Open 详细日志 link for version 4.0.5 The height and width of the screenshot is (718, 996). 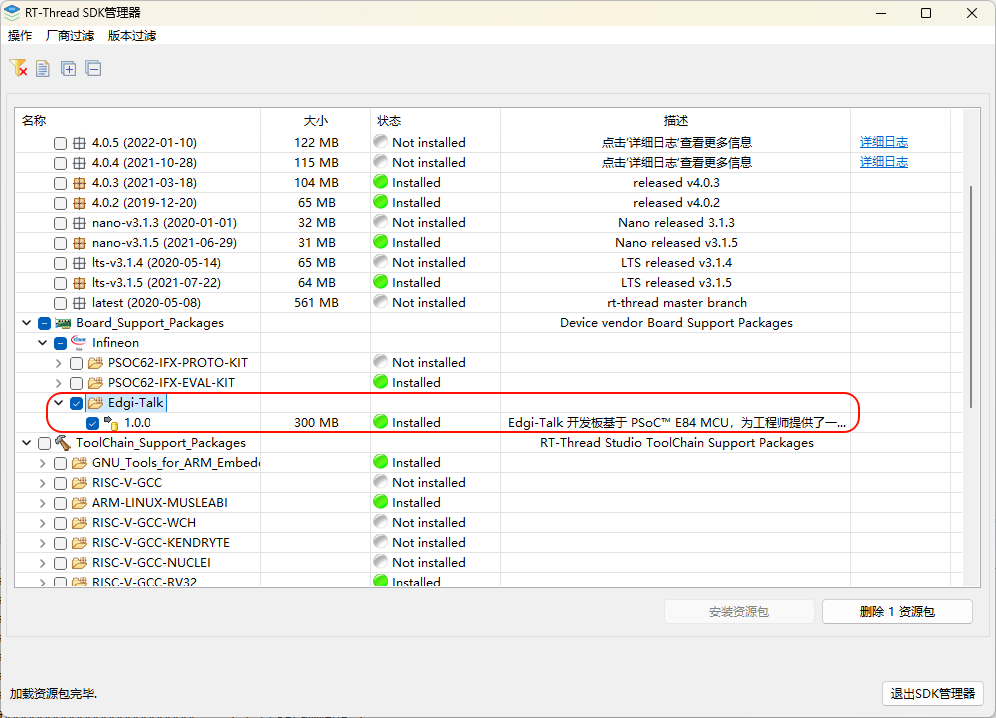click(x=883, y=141)
